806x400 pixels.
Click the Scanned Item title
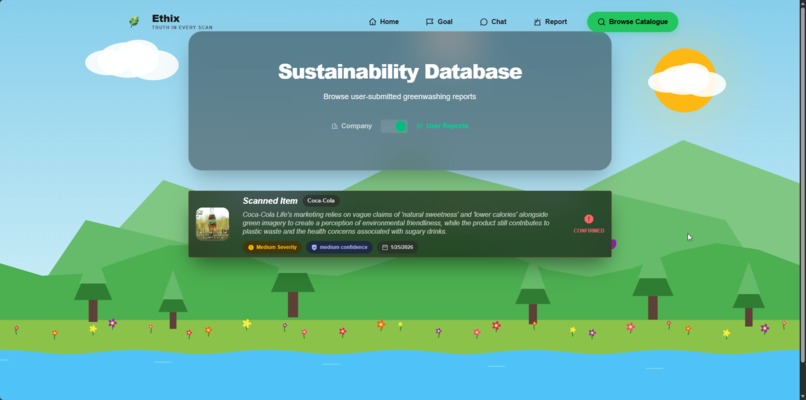[270, 201]
